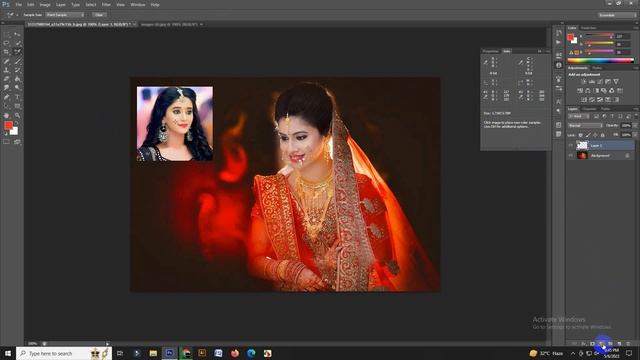Select the Rectangular Marquee tool

point(6,34)
